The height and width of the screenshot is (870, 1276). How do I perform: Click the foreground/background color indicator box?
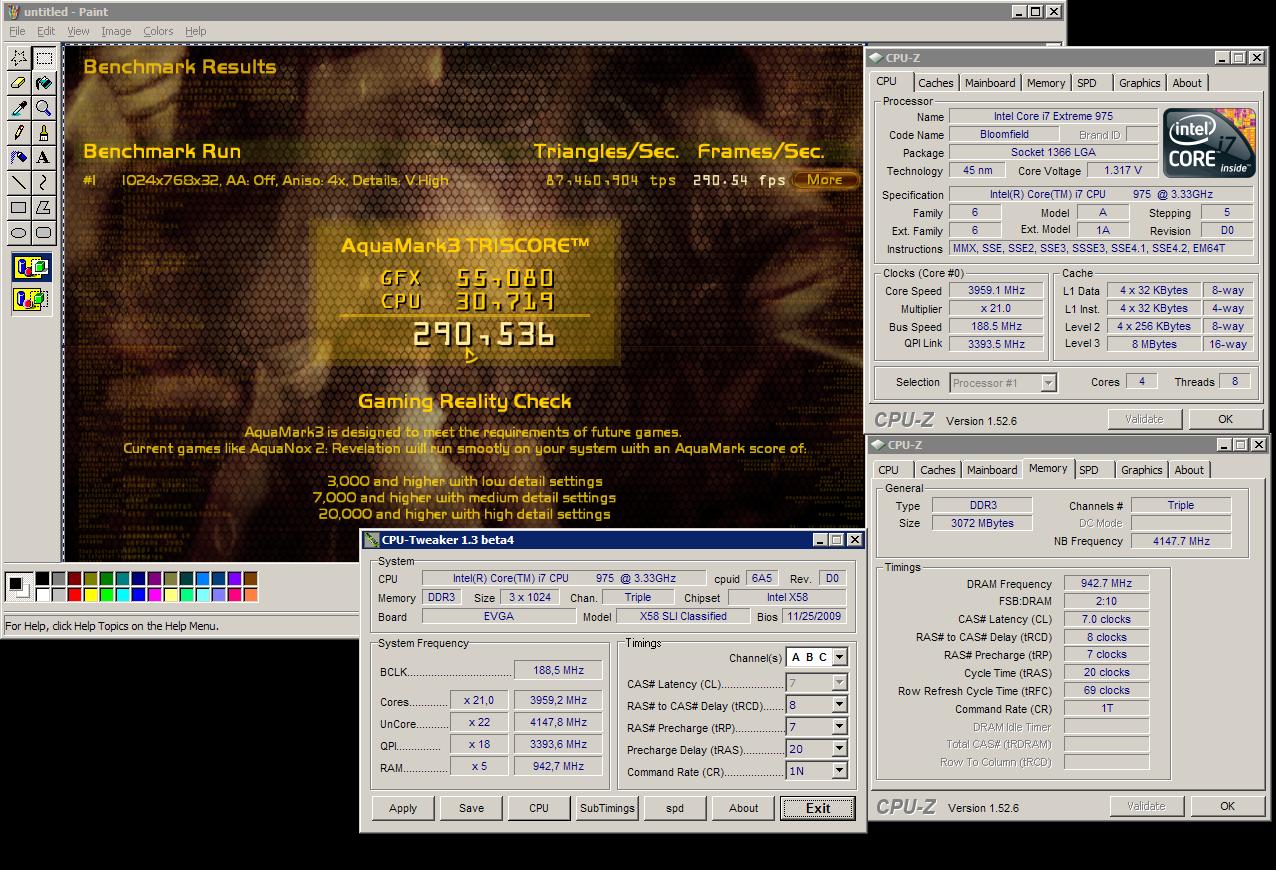(x=18, y=586)
